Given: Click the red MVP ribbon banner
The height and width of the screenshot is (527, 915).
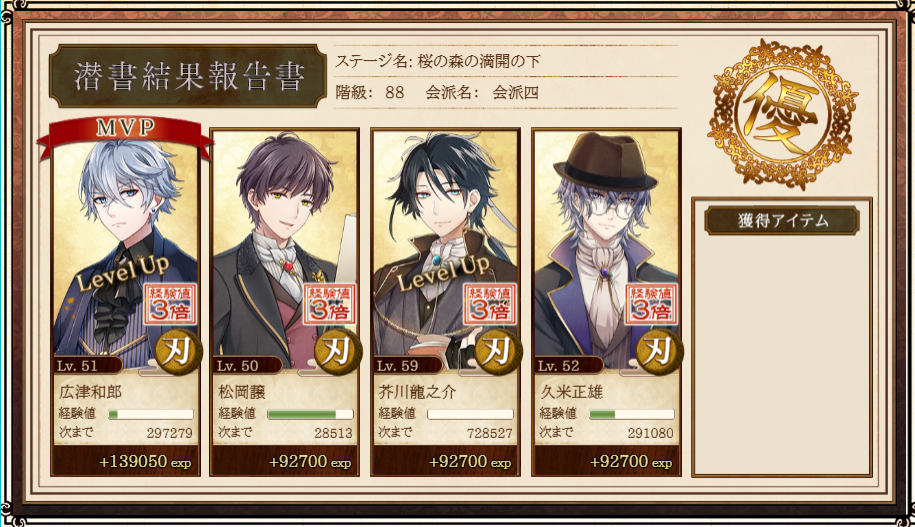Looking at the screenshot, I should click(x=125, y=134).
